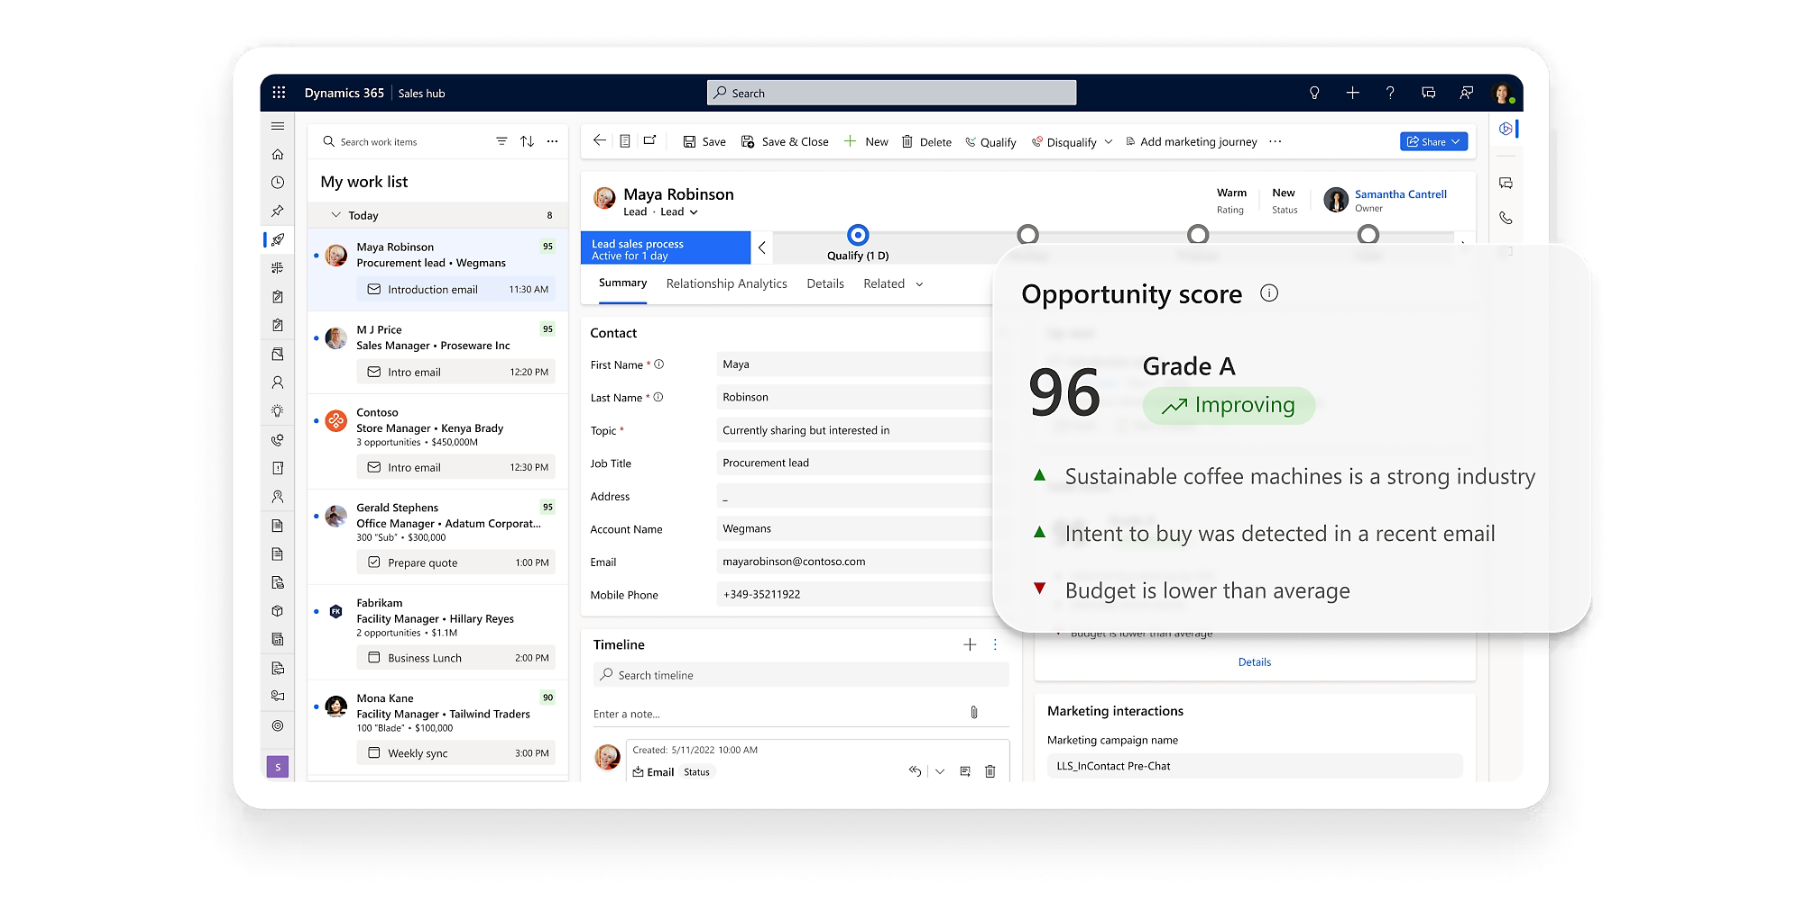Delete the email activity with the trash icon
The height and width of the screenshot is (900, 1800).
click(990, 771)
